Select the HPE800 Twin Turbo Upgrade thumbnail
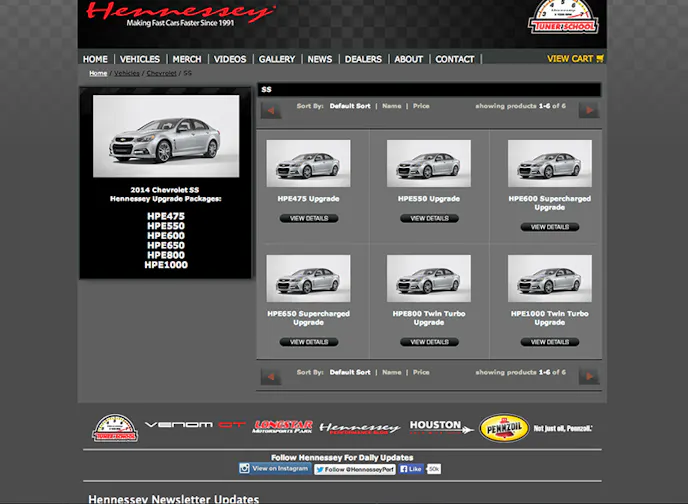The image size is (688, 504). pos(428,278)
